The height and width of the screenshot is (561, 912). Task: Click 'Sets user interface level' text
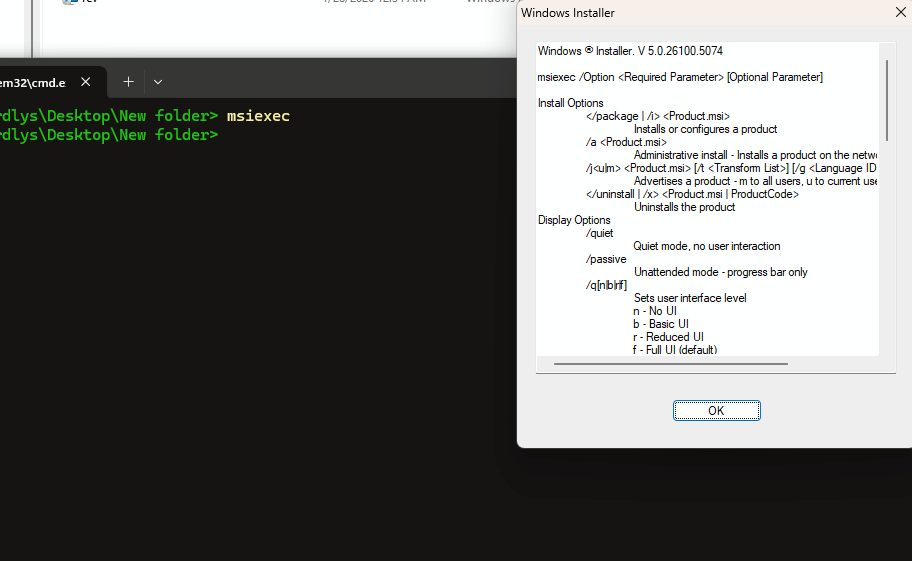690,298
